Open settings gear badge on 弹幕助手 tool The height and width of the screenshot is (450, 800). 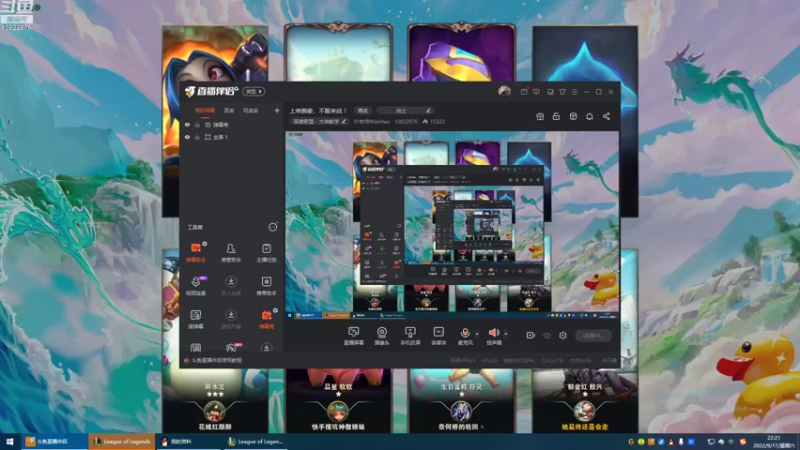(205, 244)
